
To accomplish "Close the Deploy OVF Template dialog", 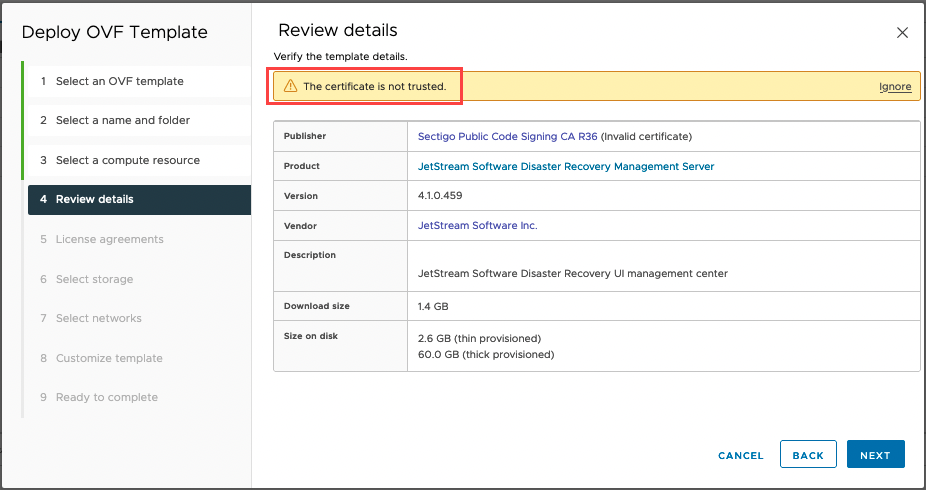I will [x=902, y=33].
